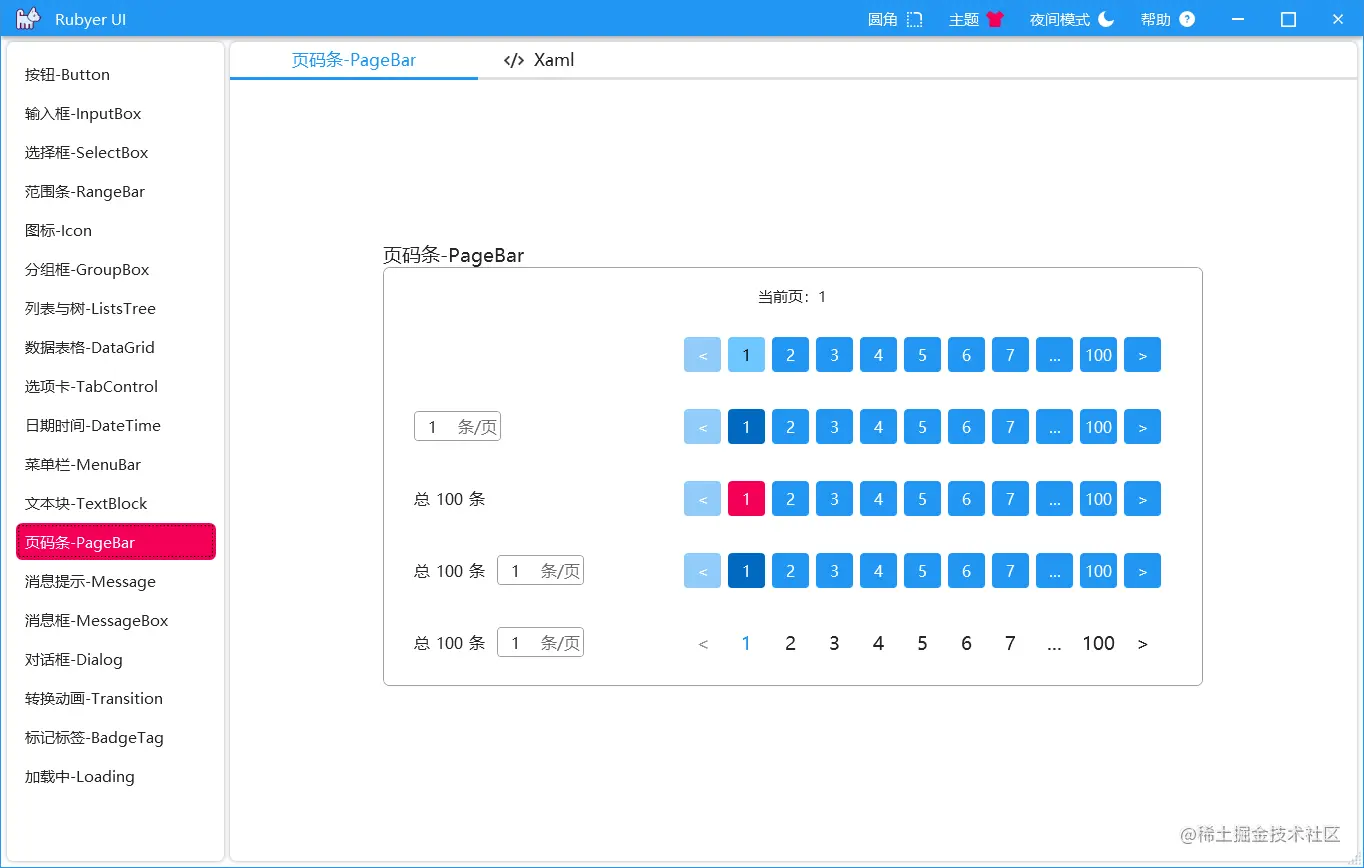Click the Rubyer UI logo icon
Viewport: 1364px width, 868px height.
(x=27, y=18)
